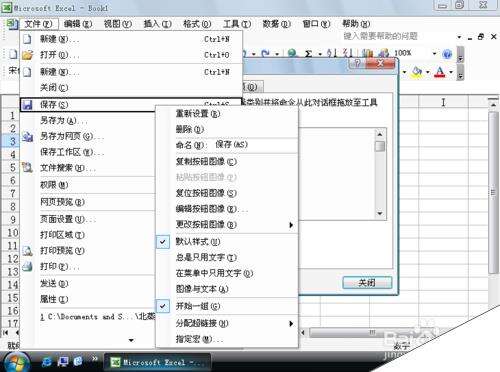Expand the 更改按钮图像 submenu arrow
Image resolution: width=500 pixels, height=372 pixels.
point(291,225)
